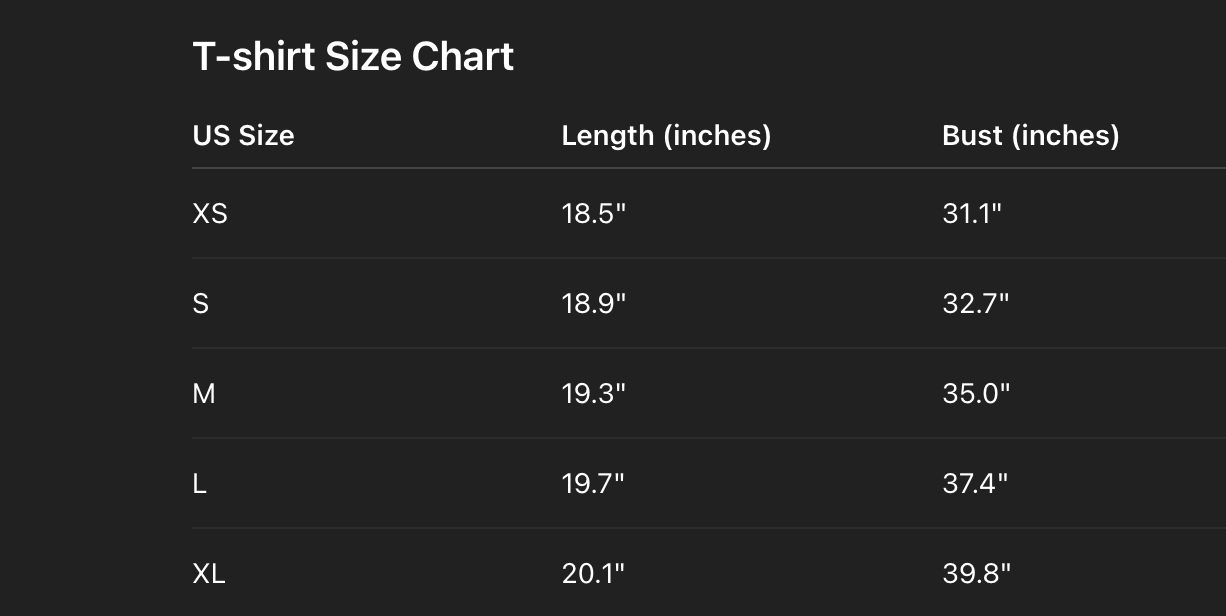This screenshot has width=1226, height=616.
Task: Click the M size cell
Action: coord(204,394)
